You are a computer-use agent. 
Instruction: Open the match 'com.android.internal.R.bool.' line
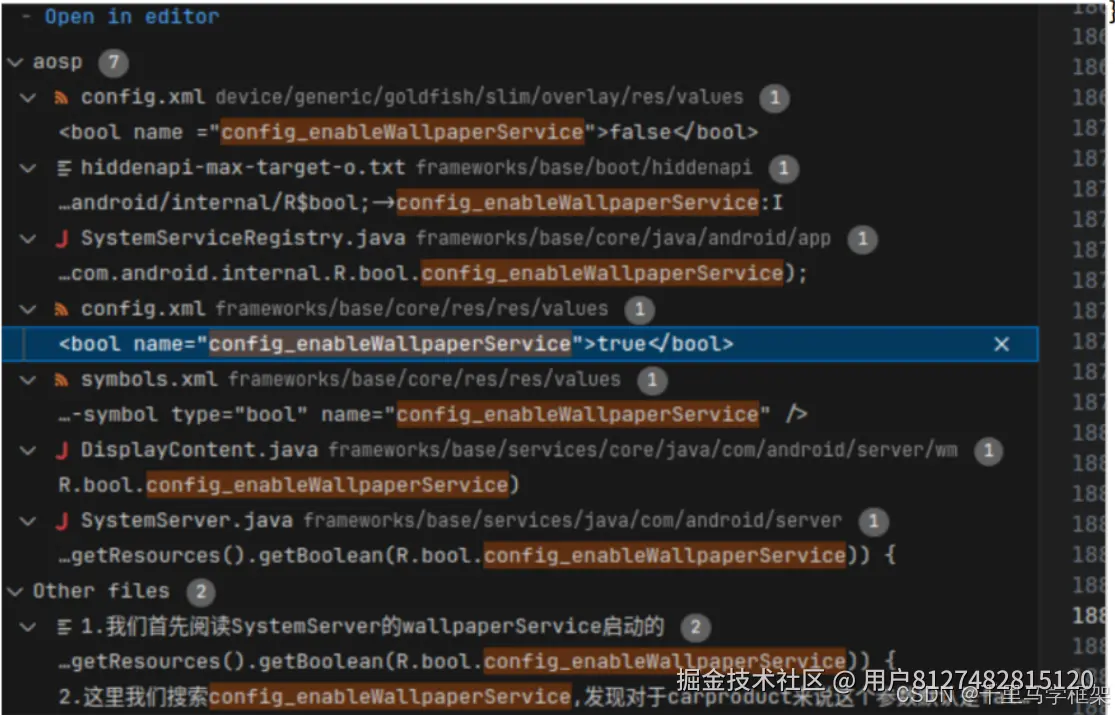pyautogui.click(x=432, y=273)
